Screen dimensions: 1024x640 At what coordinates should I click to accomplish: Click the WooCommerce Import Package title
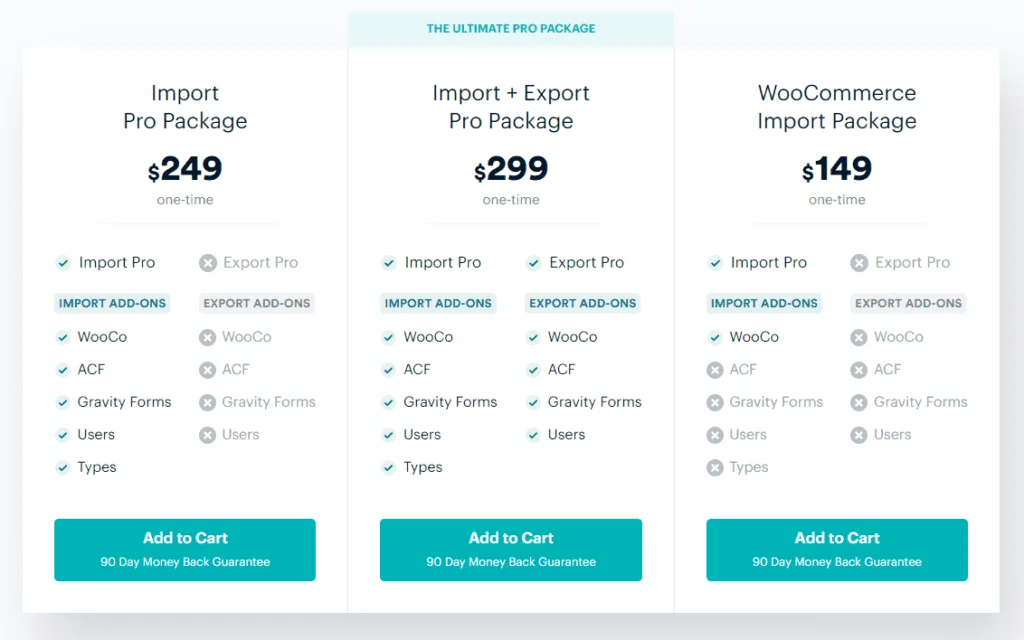(x=837, y=105)
